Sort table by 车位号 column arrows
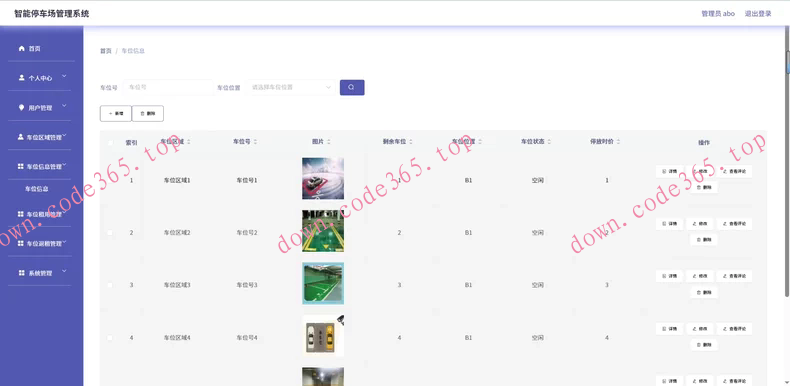This screenshot has height=386, width=790. (255, 142)
